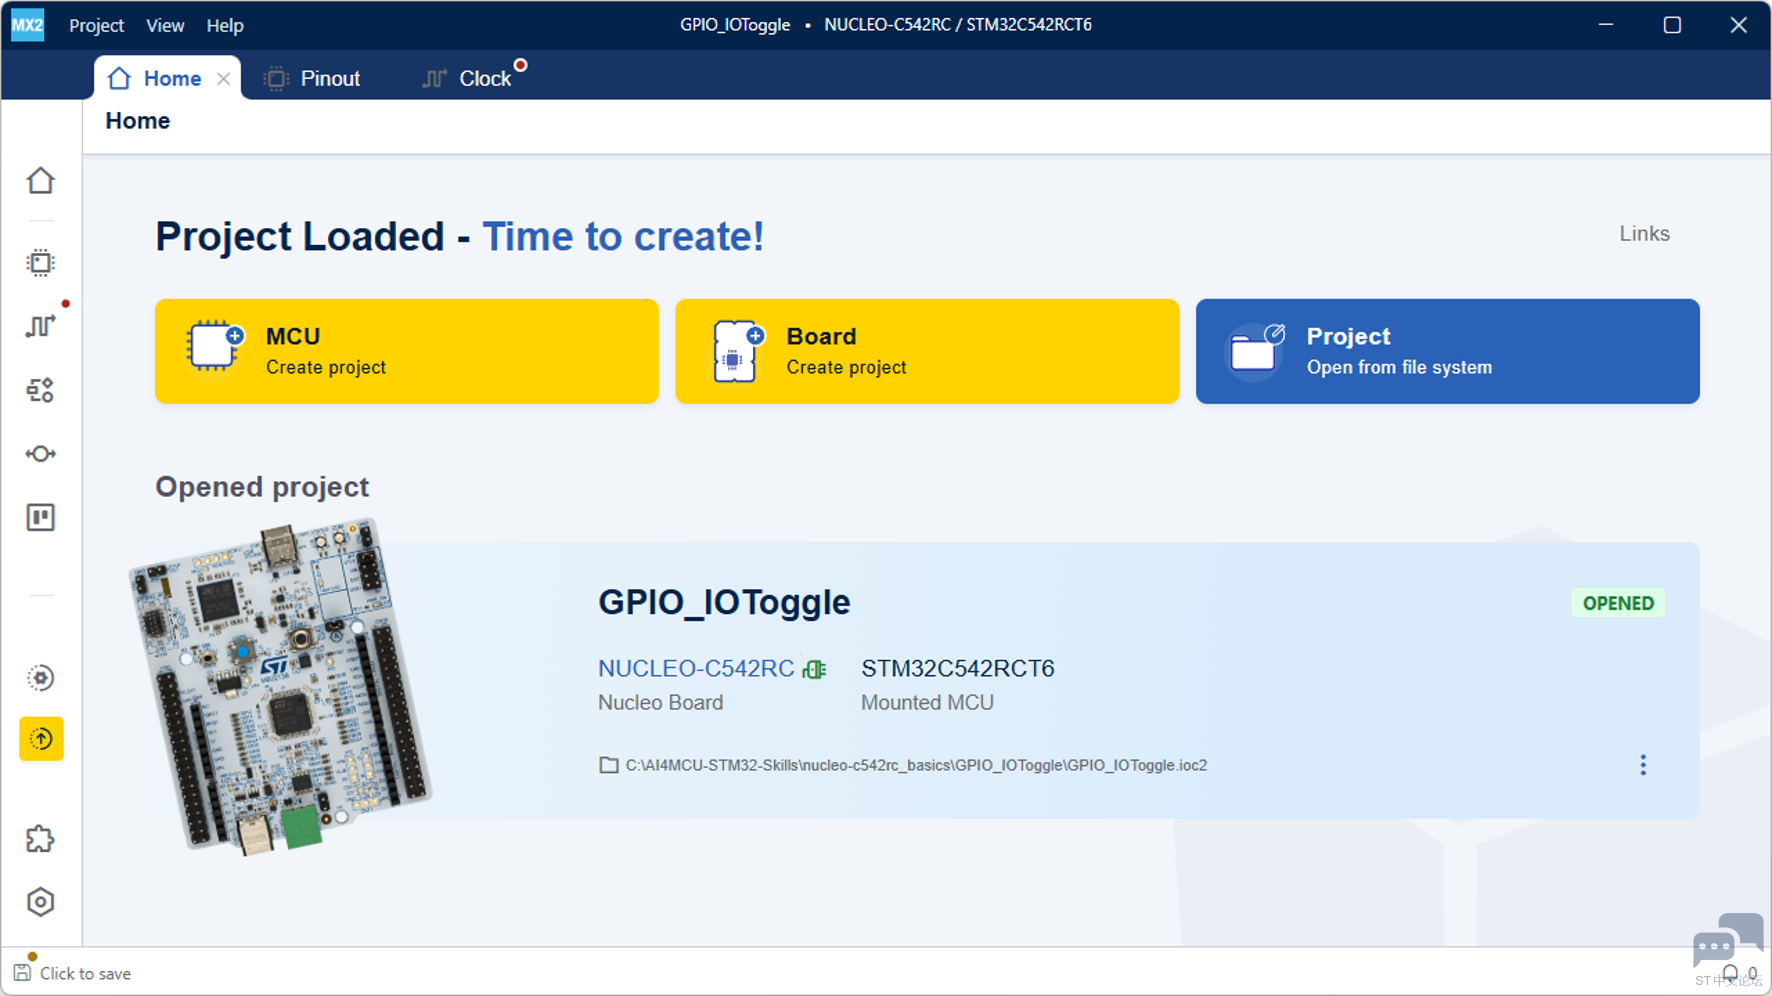Open the board panel icon in the sidebar
The width and height of the screenshot is (1772, 996).
pos(41,518)
